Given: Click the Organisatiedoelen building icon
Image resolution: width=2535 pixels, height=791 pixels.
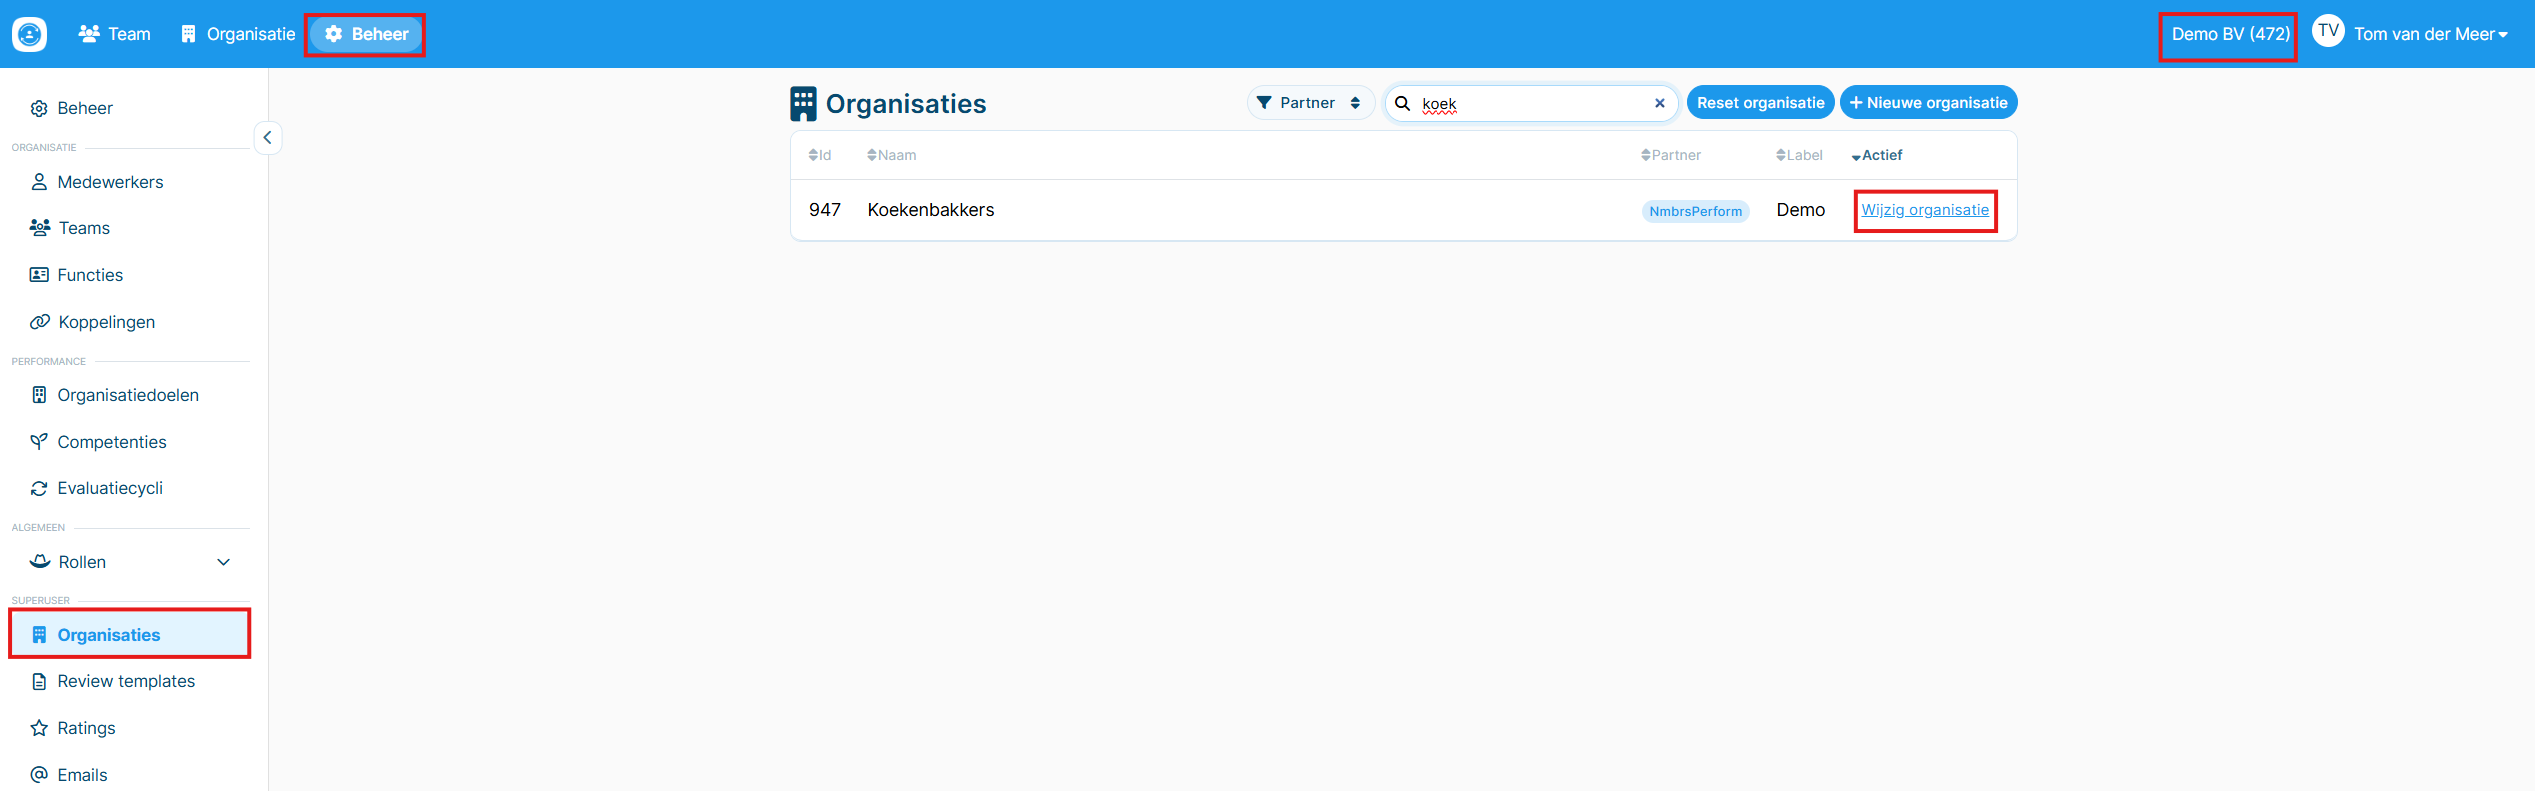Looking at the screenshot, I should (39, 395).
